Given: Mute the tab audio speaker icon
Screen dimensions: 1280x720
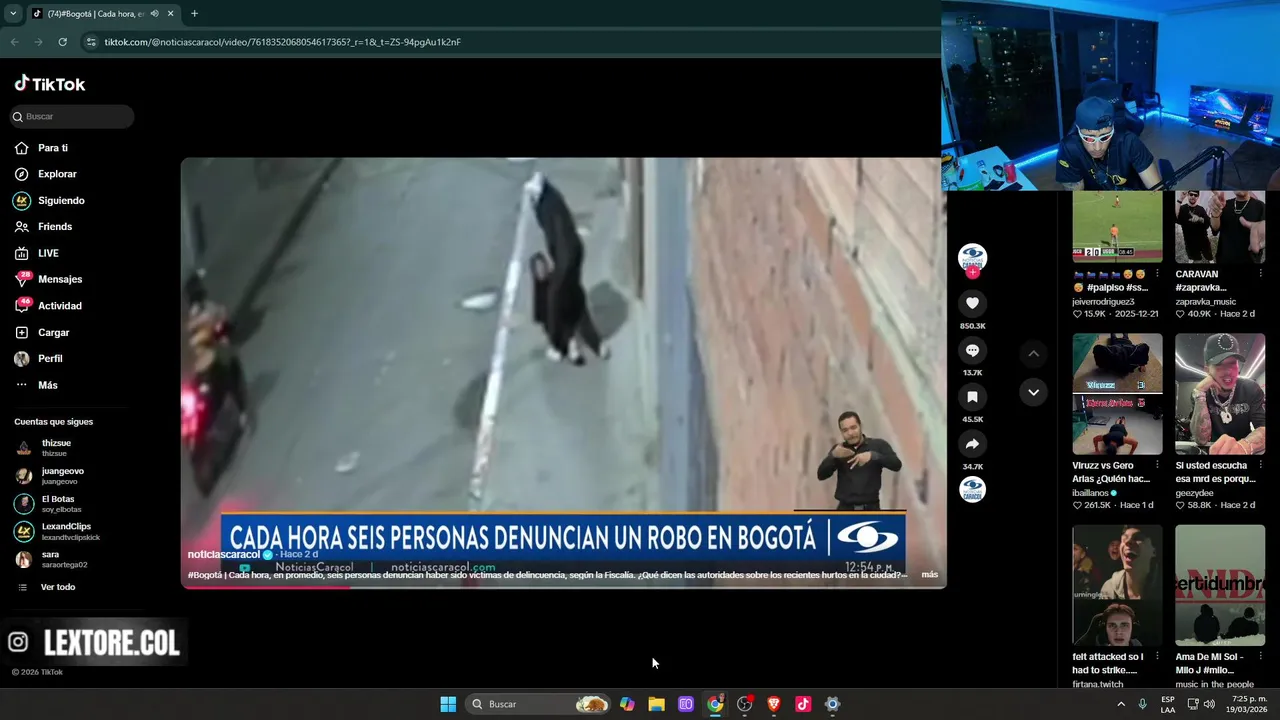Looking at the screenshot, I should pyautogui.click(x=154, y=13).
